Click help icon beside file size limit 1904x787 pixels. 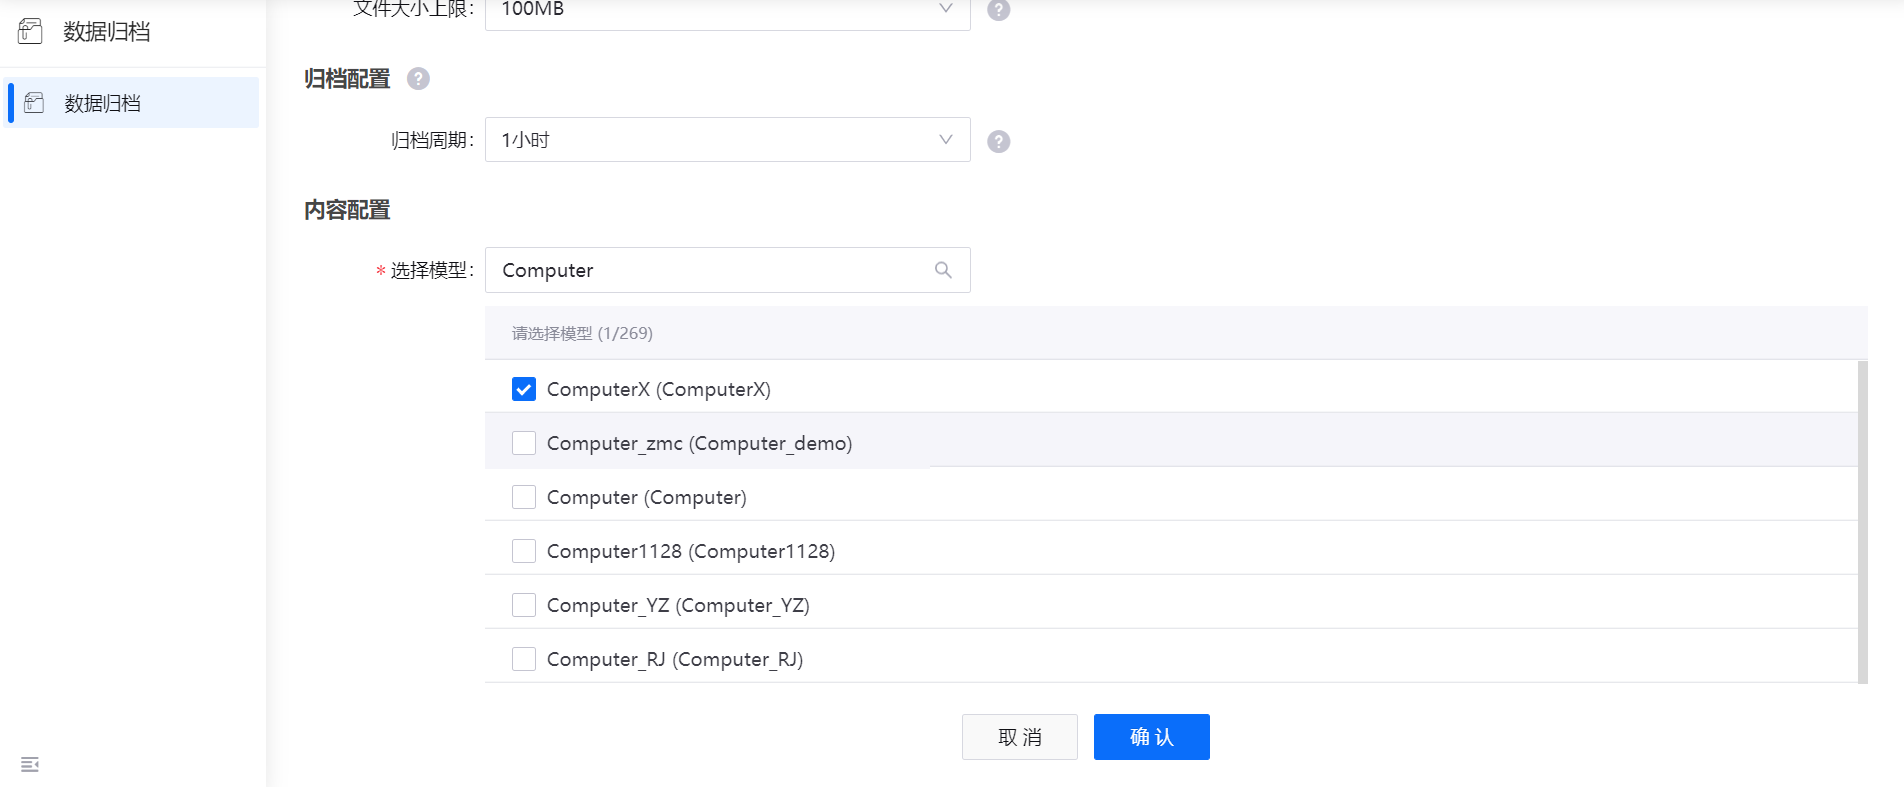tap(998, 10)
